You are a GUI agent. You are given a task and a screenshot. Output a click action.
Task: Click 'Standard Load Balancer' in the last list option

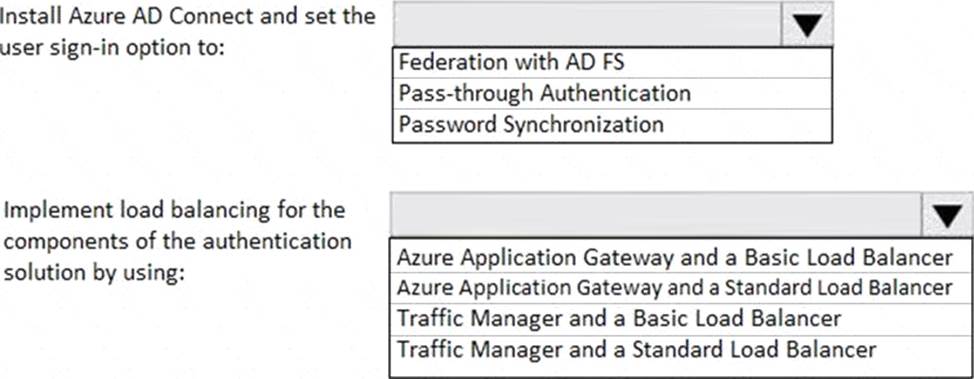tap(755, 349)
